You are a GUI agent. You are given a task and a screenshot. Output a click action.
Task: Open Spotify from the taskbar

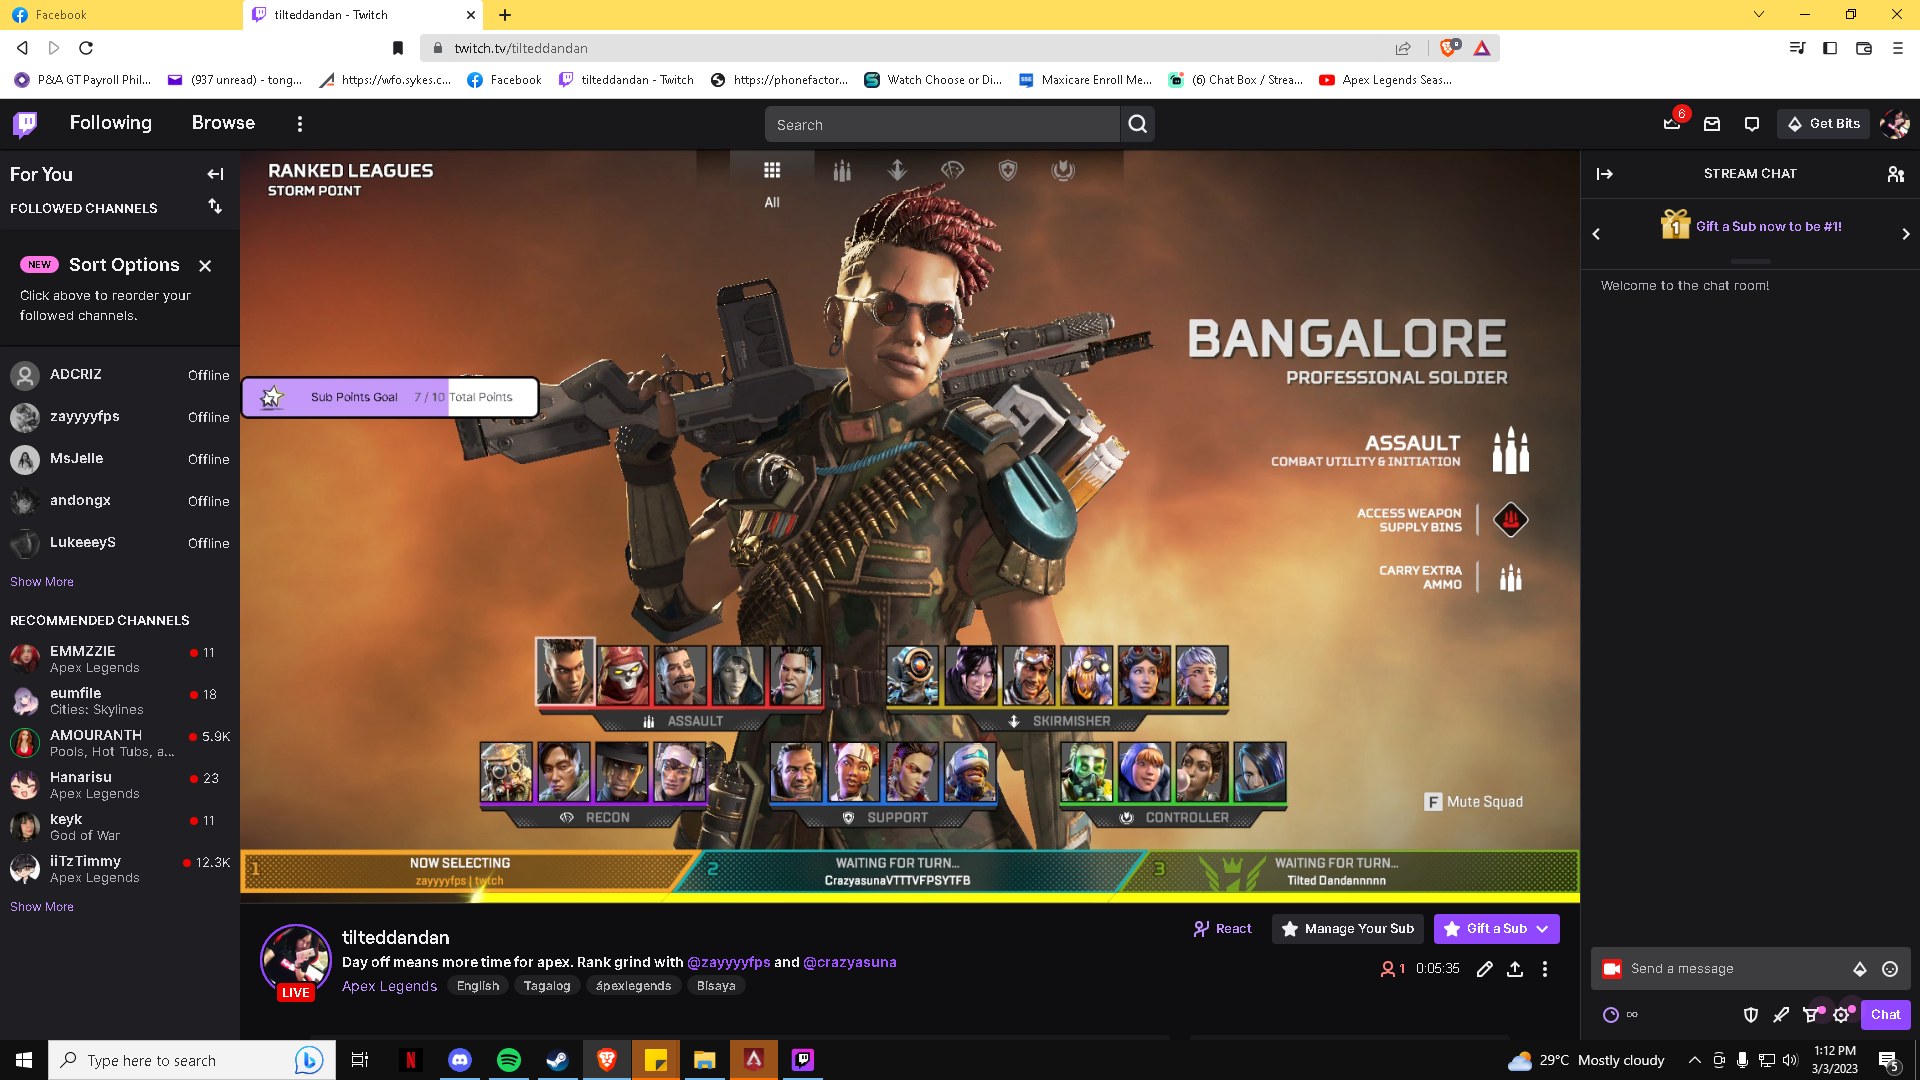click(509, 1060)
